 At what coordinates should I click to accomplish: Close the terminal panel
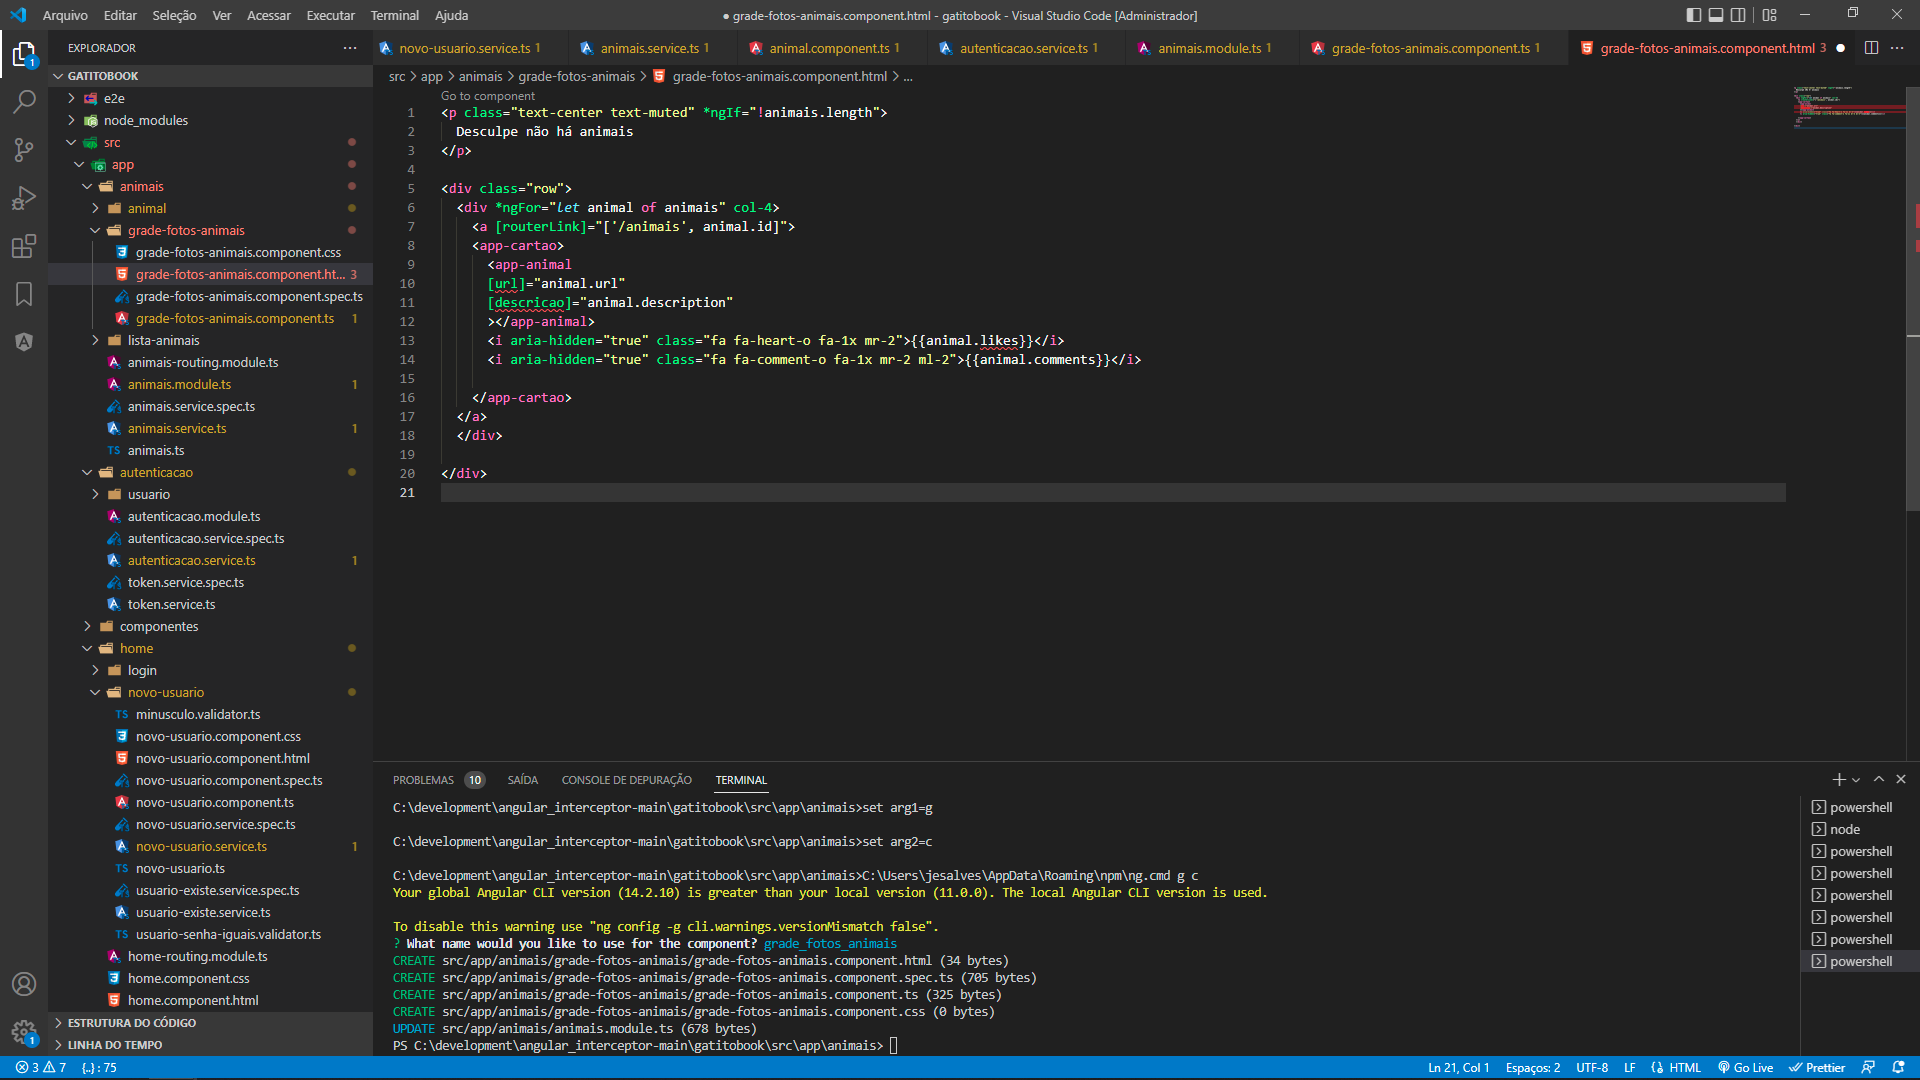(x=1901, y=780)
